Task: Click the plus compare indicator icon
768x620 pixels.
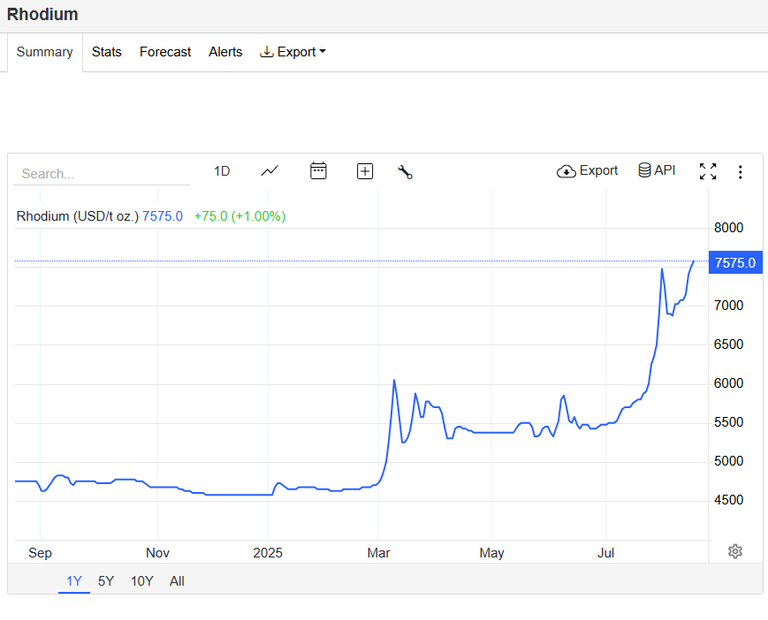Action: click(x=365, y=171)
